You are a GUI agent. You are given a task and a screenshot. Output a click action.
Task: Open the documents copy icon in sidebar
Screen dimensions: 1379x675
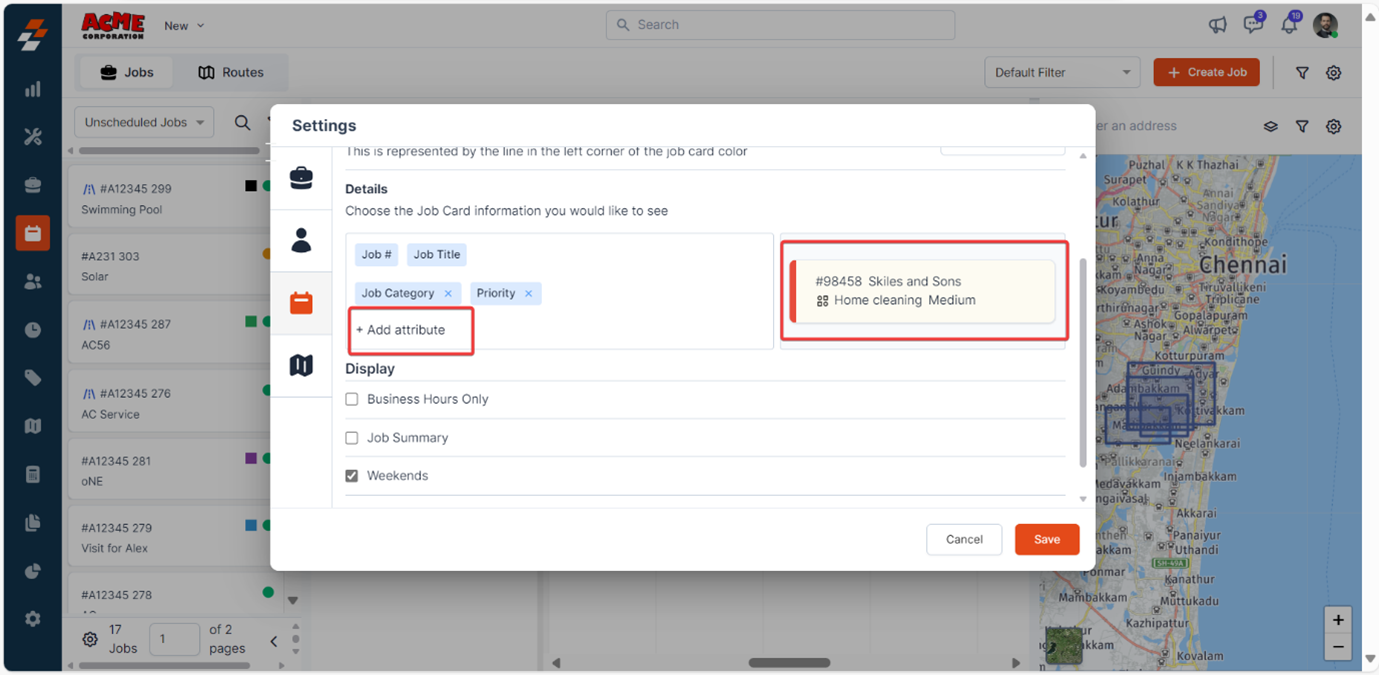point(33,523)
